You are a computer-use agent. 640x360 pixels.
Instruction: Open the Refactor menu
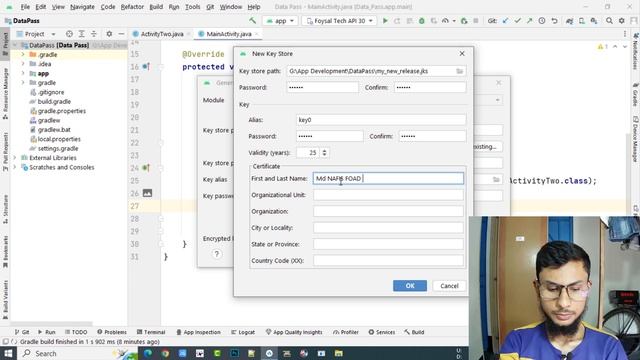[132, 7]
